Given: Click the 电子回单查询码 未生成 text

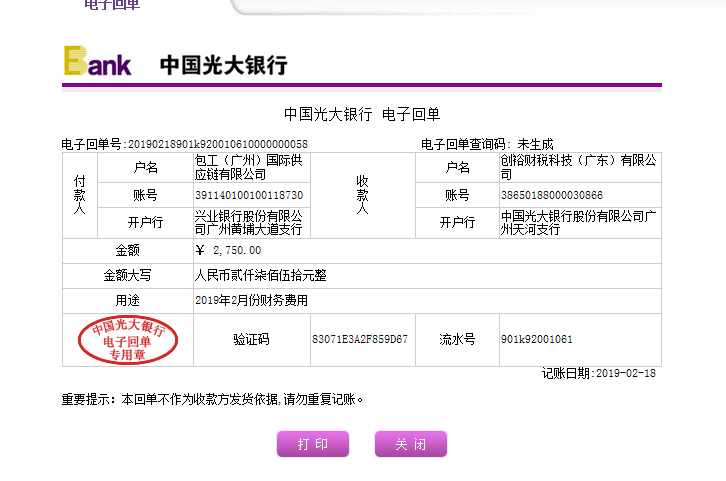Looking at the screenshot, I should point(487,144).
